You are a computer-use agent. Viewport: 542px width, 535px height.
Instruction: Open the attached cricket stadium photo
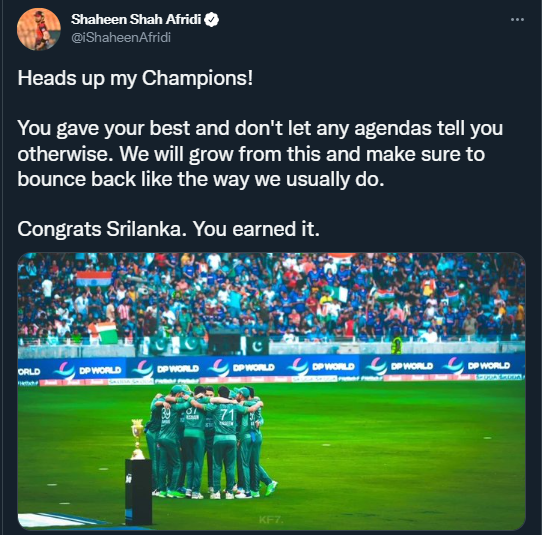point(271,391)
